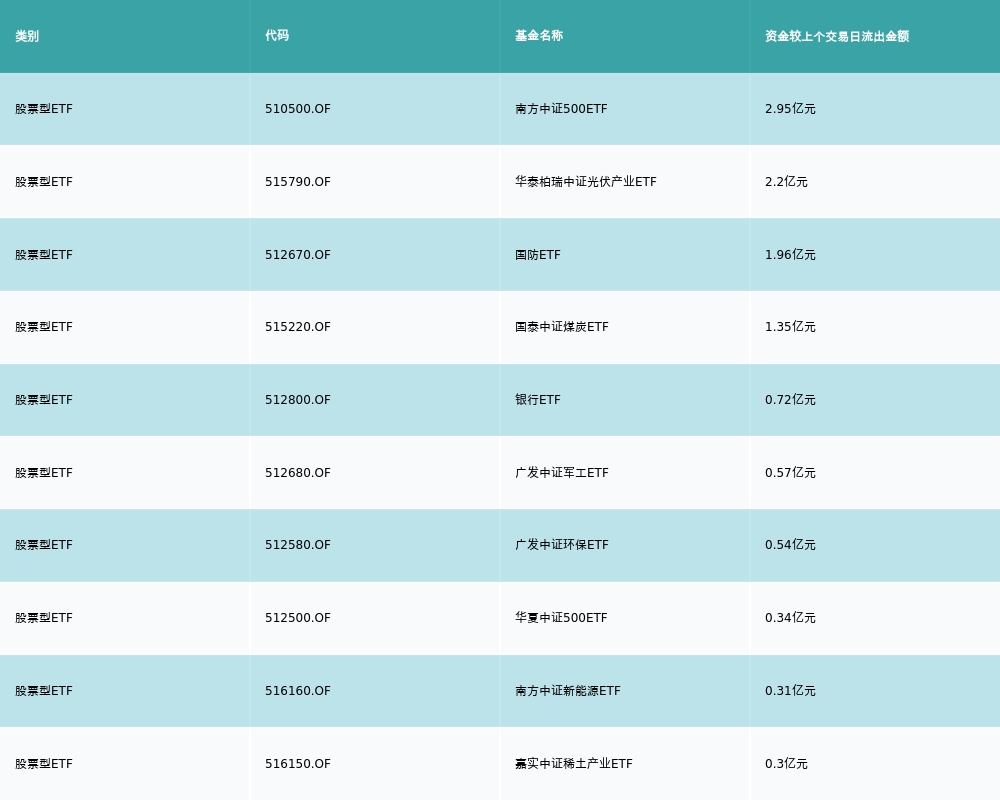This screenshot has width=1000, height=800.
Task: Select code 515220.OF
Action: click(x=298, y=327)
